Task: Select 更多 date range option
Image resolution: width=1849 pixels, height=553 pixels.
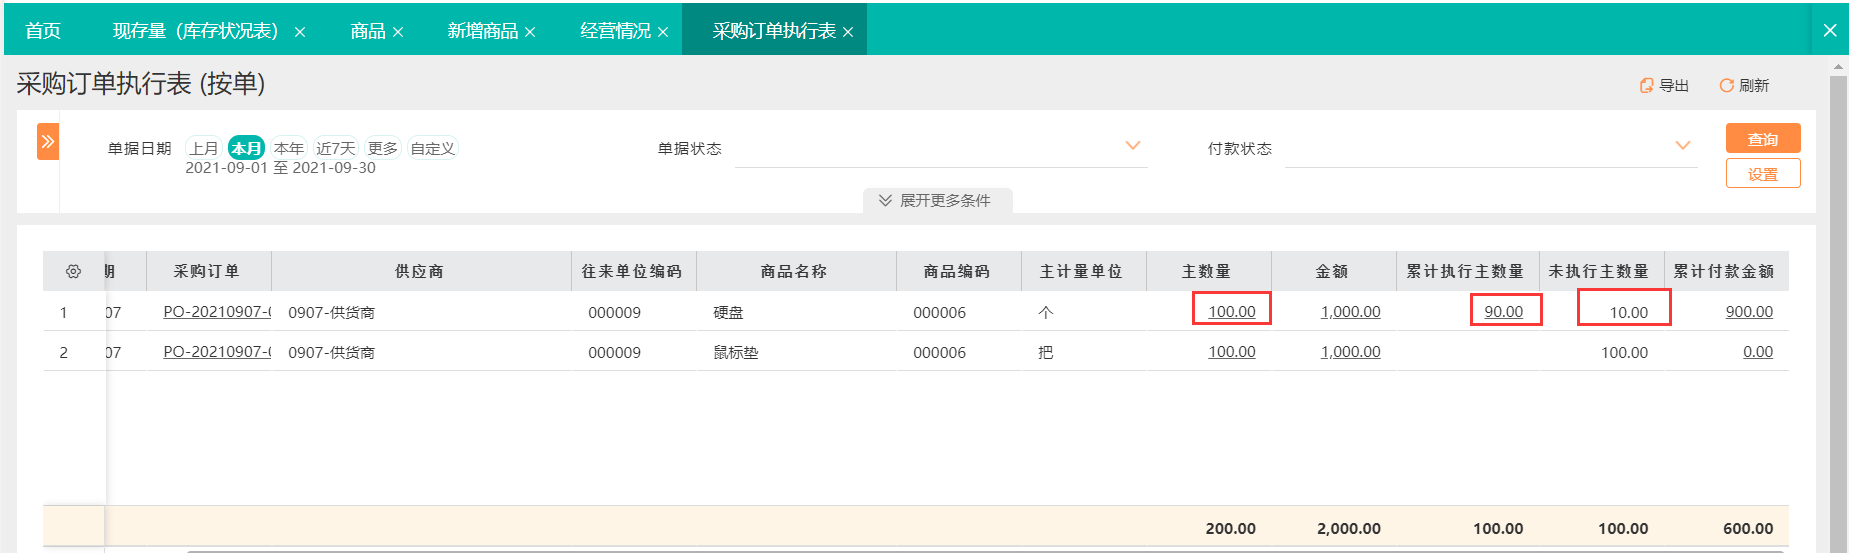Action: (383, 148)
